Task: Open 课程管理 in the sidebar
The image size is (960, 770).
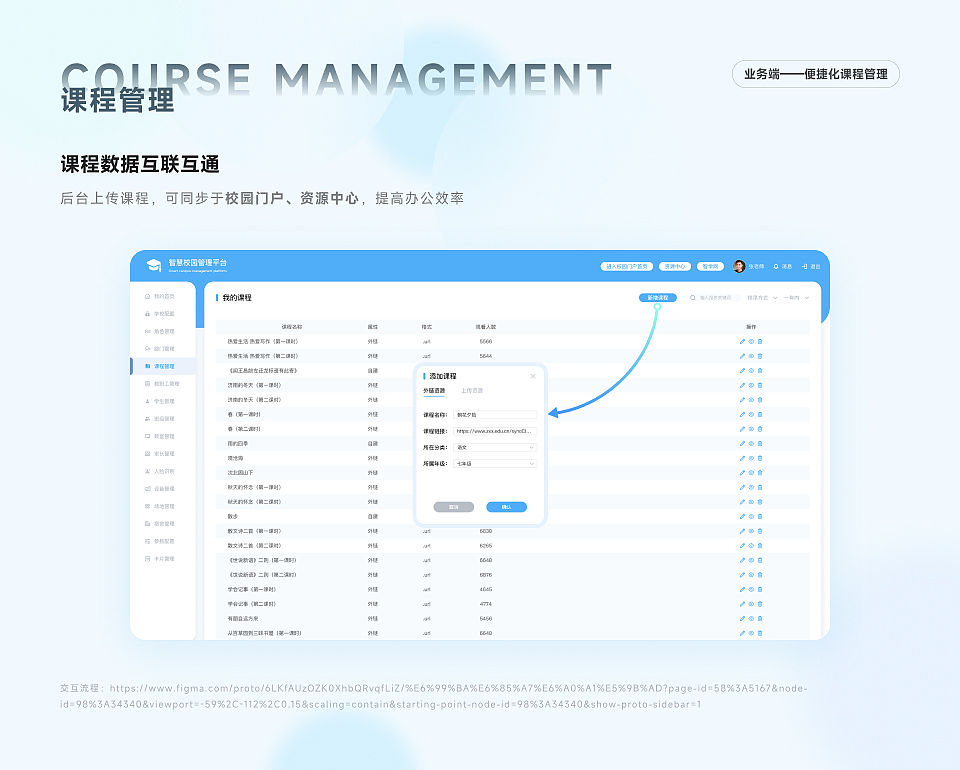Action: (x=163, y=366)
